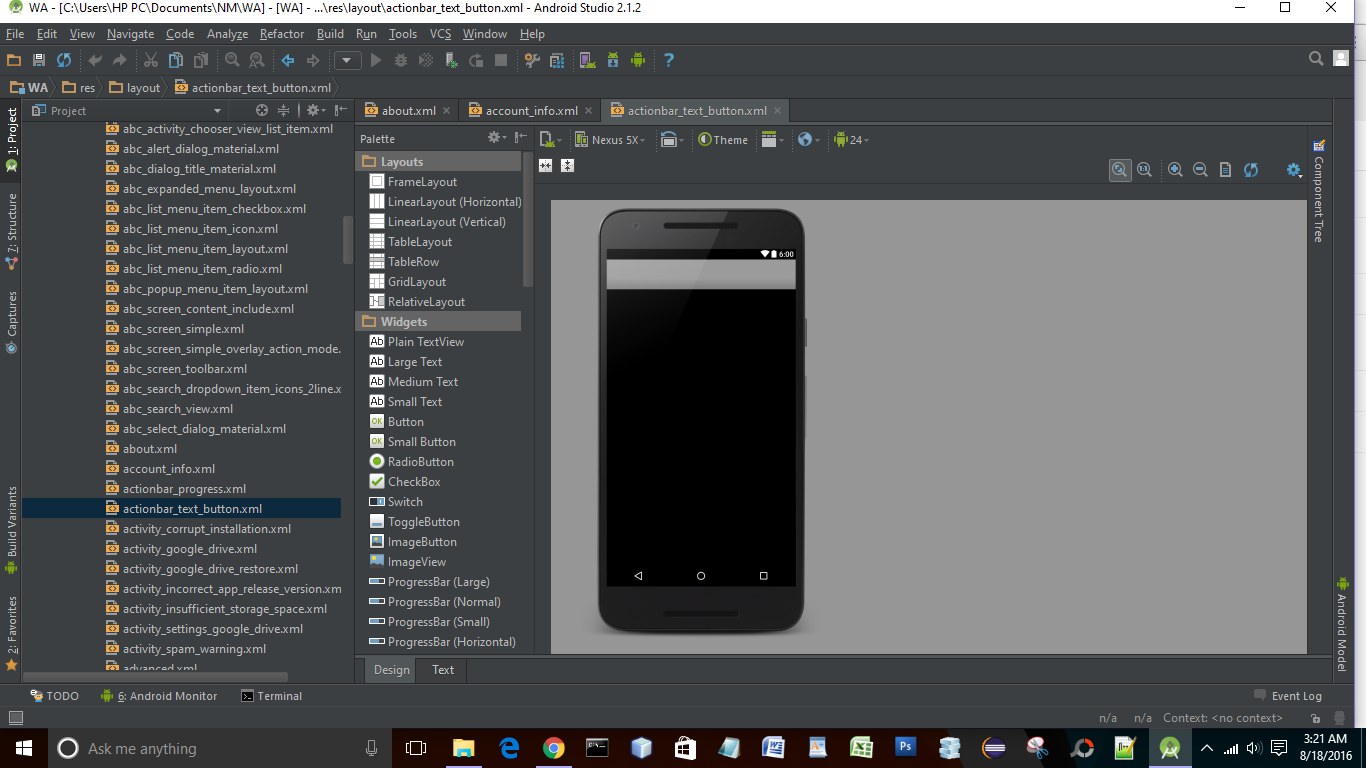This screenshot has width=1366, height=768.
Task: Switch to the about.xml editor tab
Action: point(406,110)
